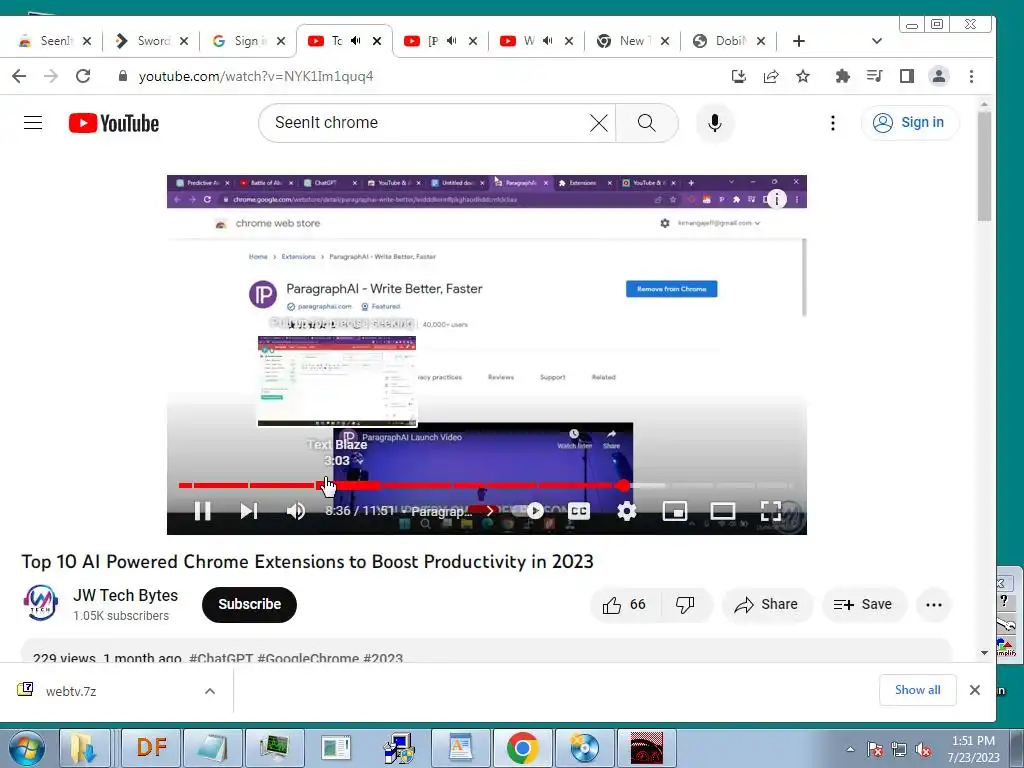Open Windows Start menu
Image resolution: width=1024 pixels, height=768 pixels.
(x=26, y=748)
